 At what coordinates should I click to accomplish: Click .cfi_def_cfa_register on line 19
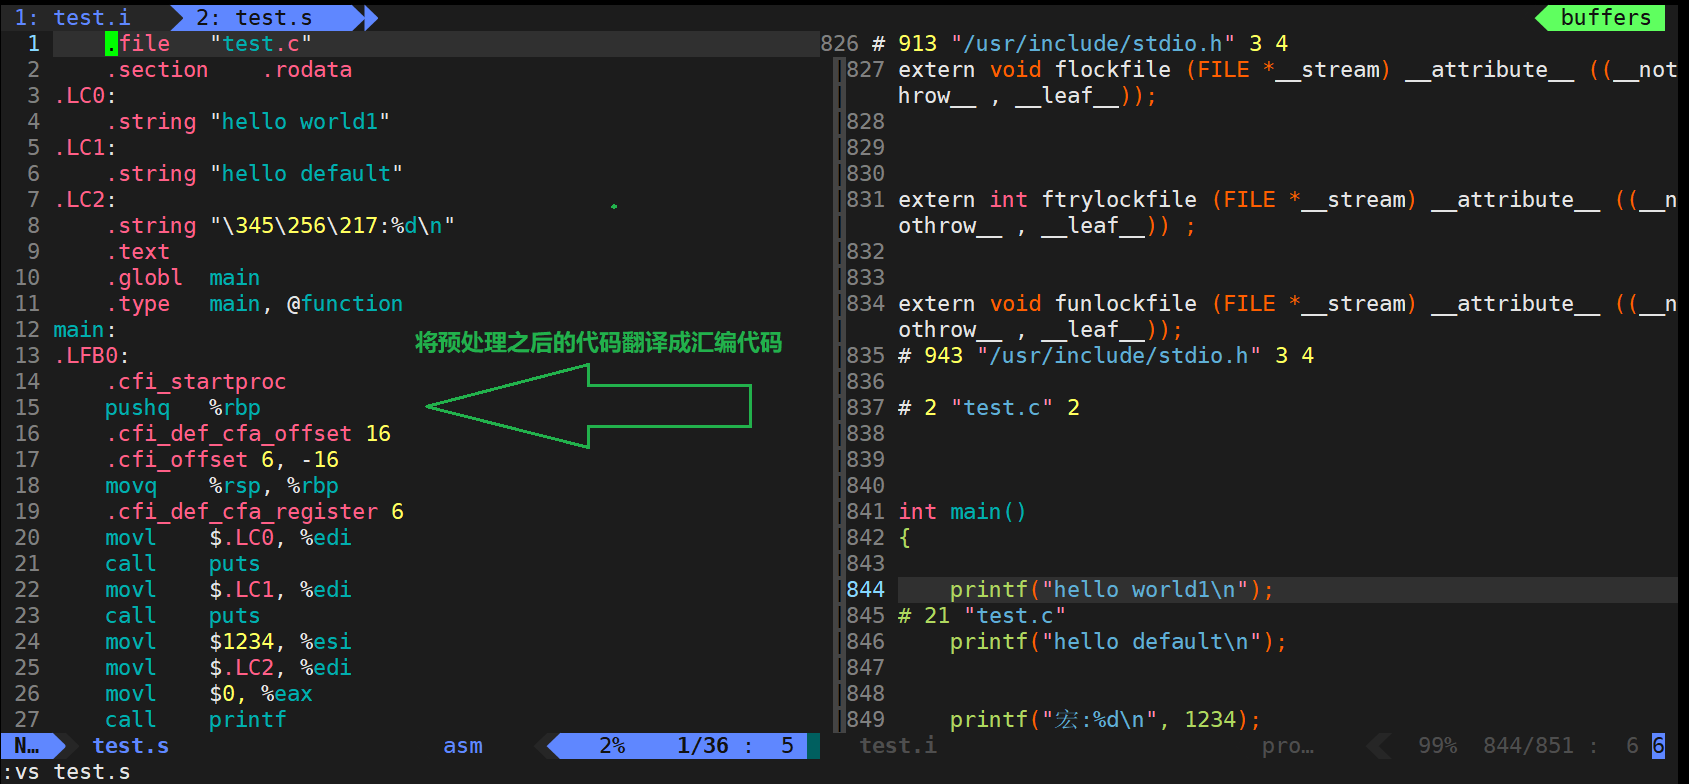[x=242, y=511]
